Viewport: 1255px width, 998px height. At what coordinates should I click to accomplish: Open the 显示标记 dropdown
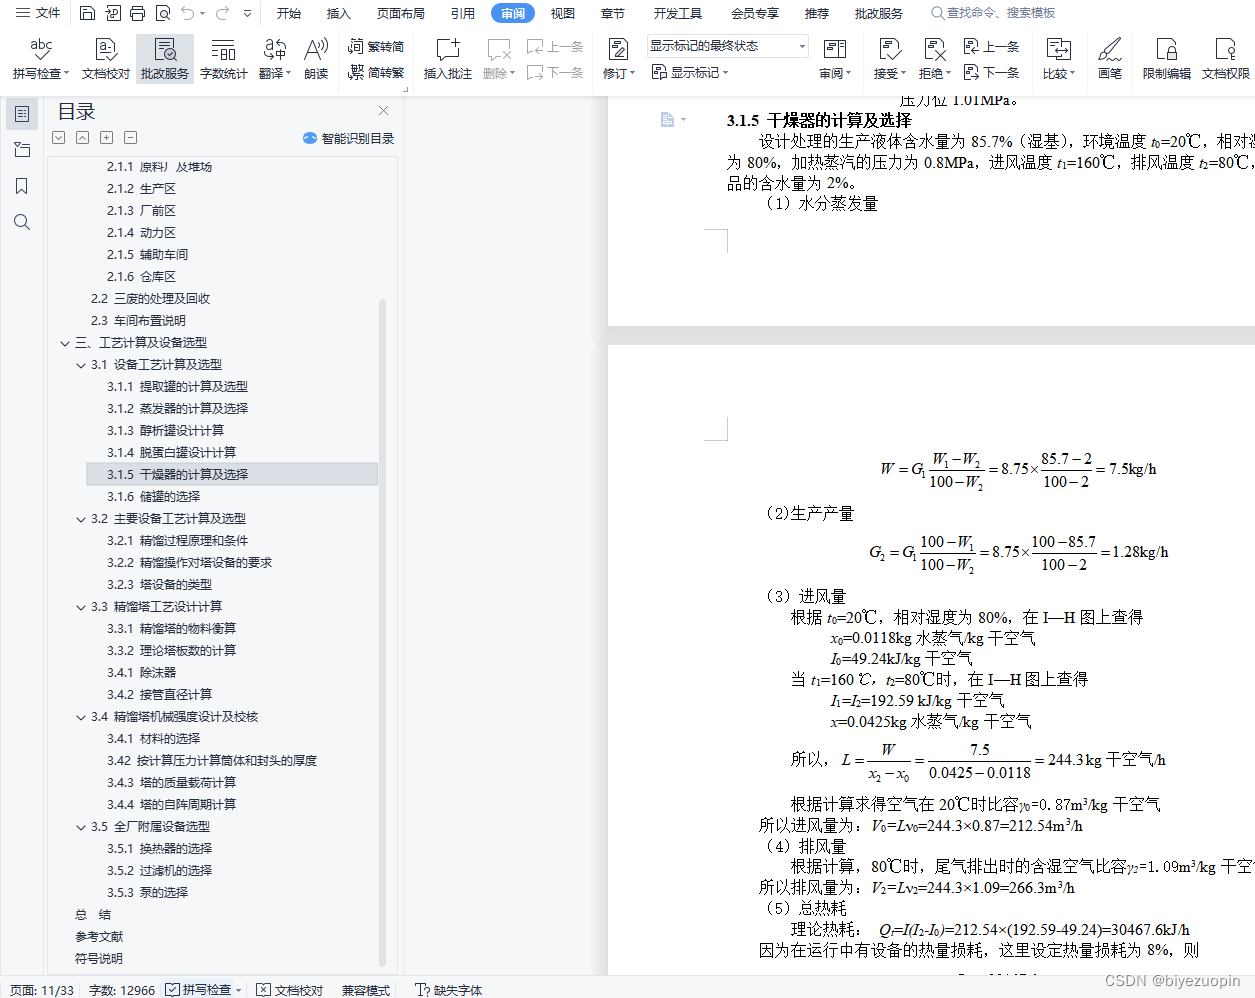tap(690, 72)
